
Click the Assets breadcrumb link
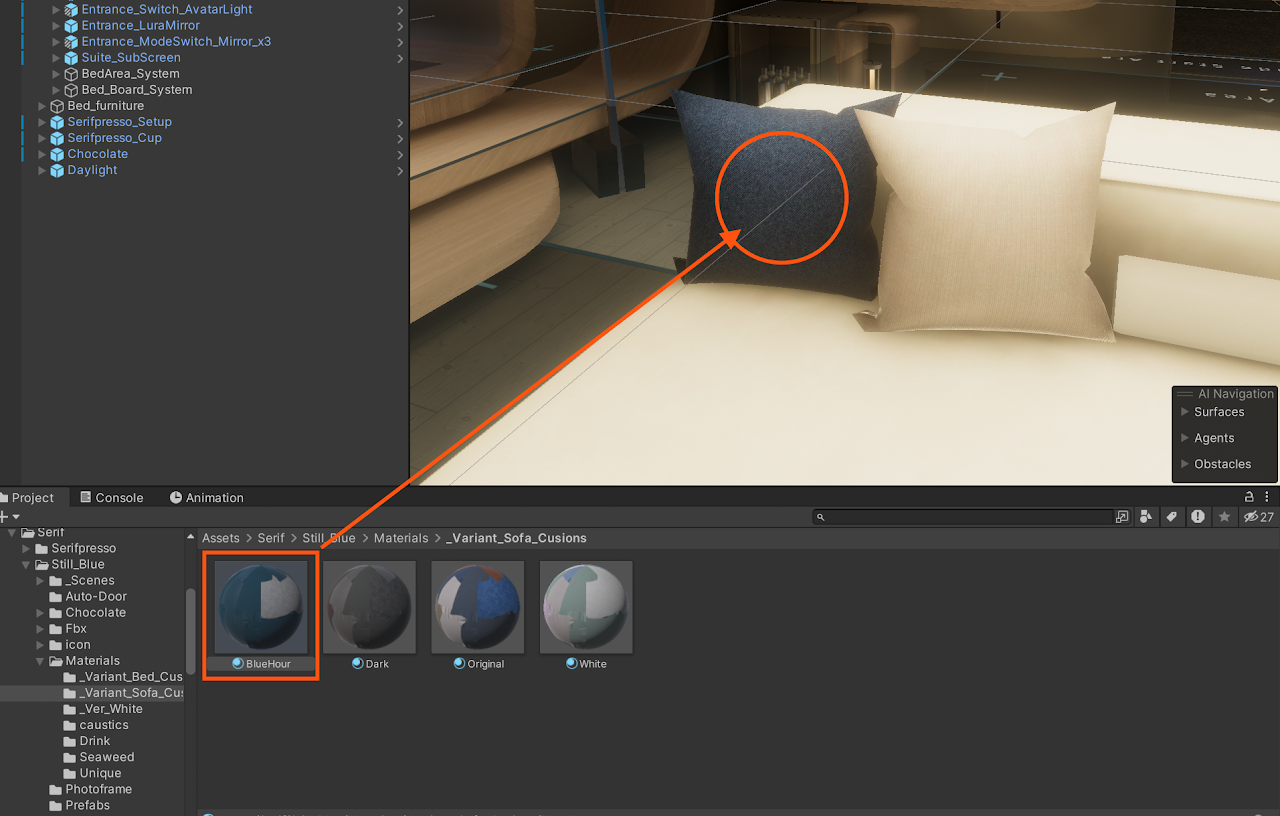tap(220, 538)
